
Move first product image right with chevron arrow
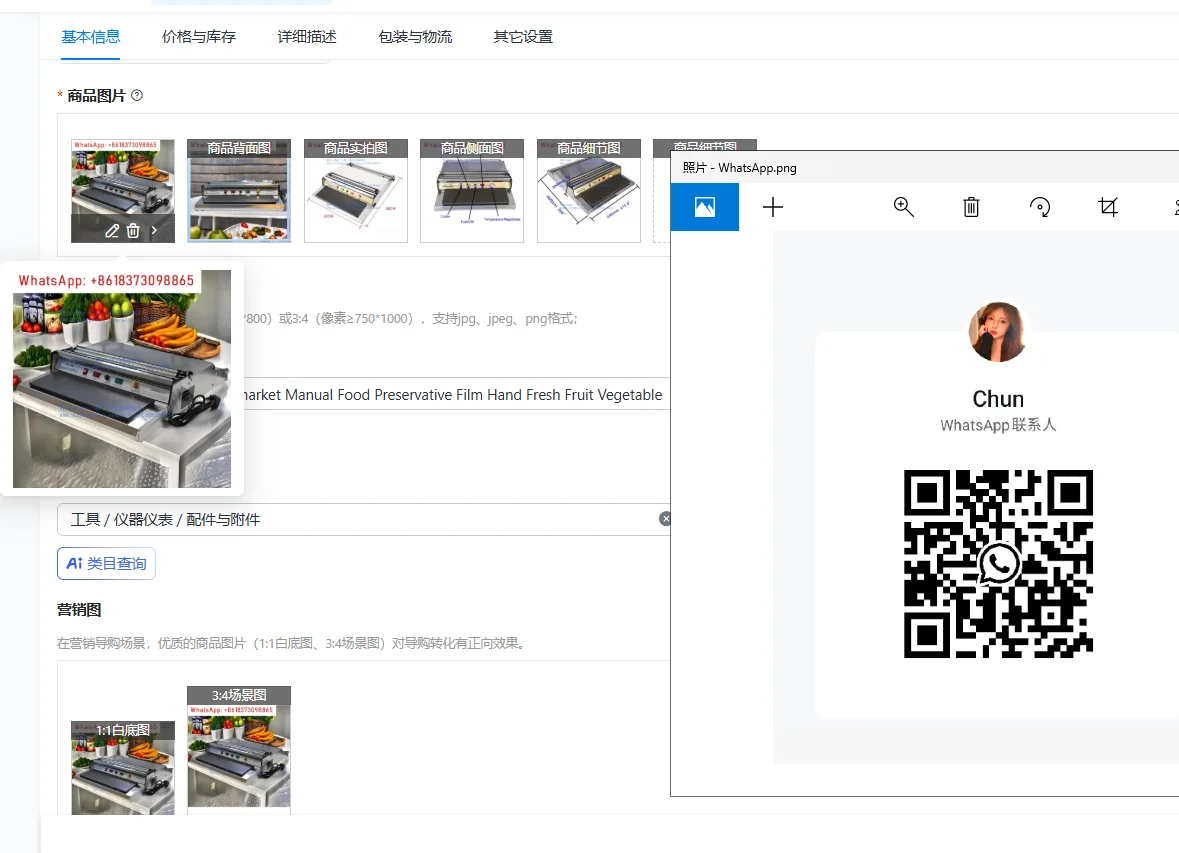154,231
